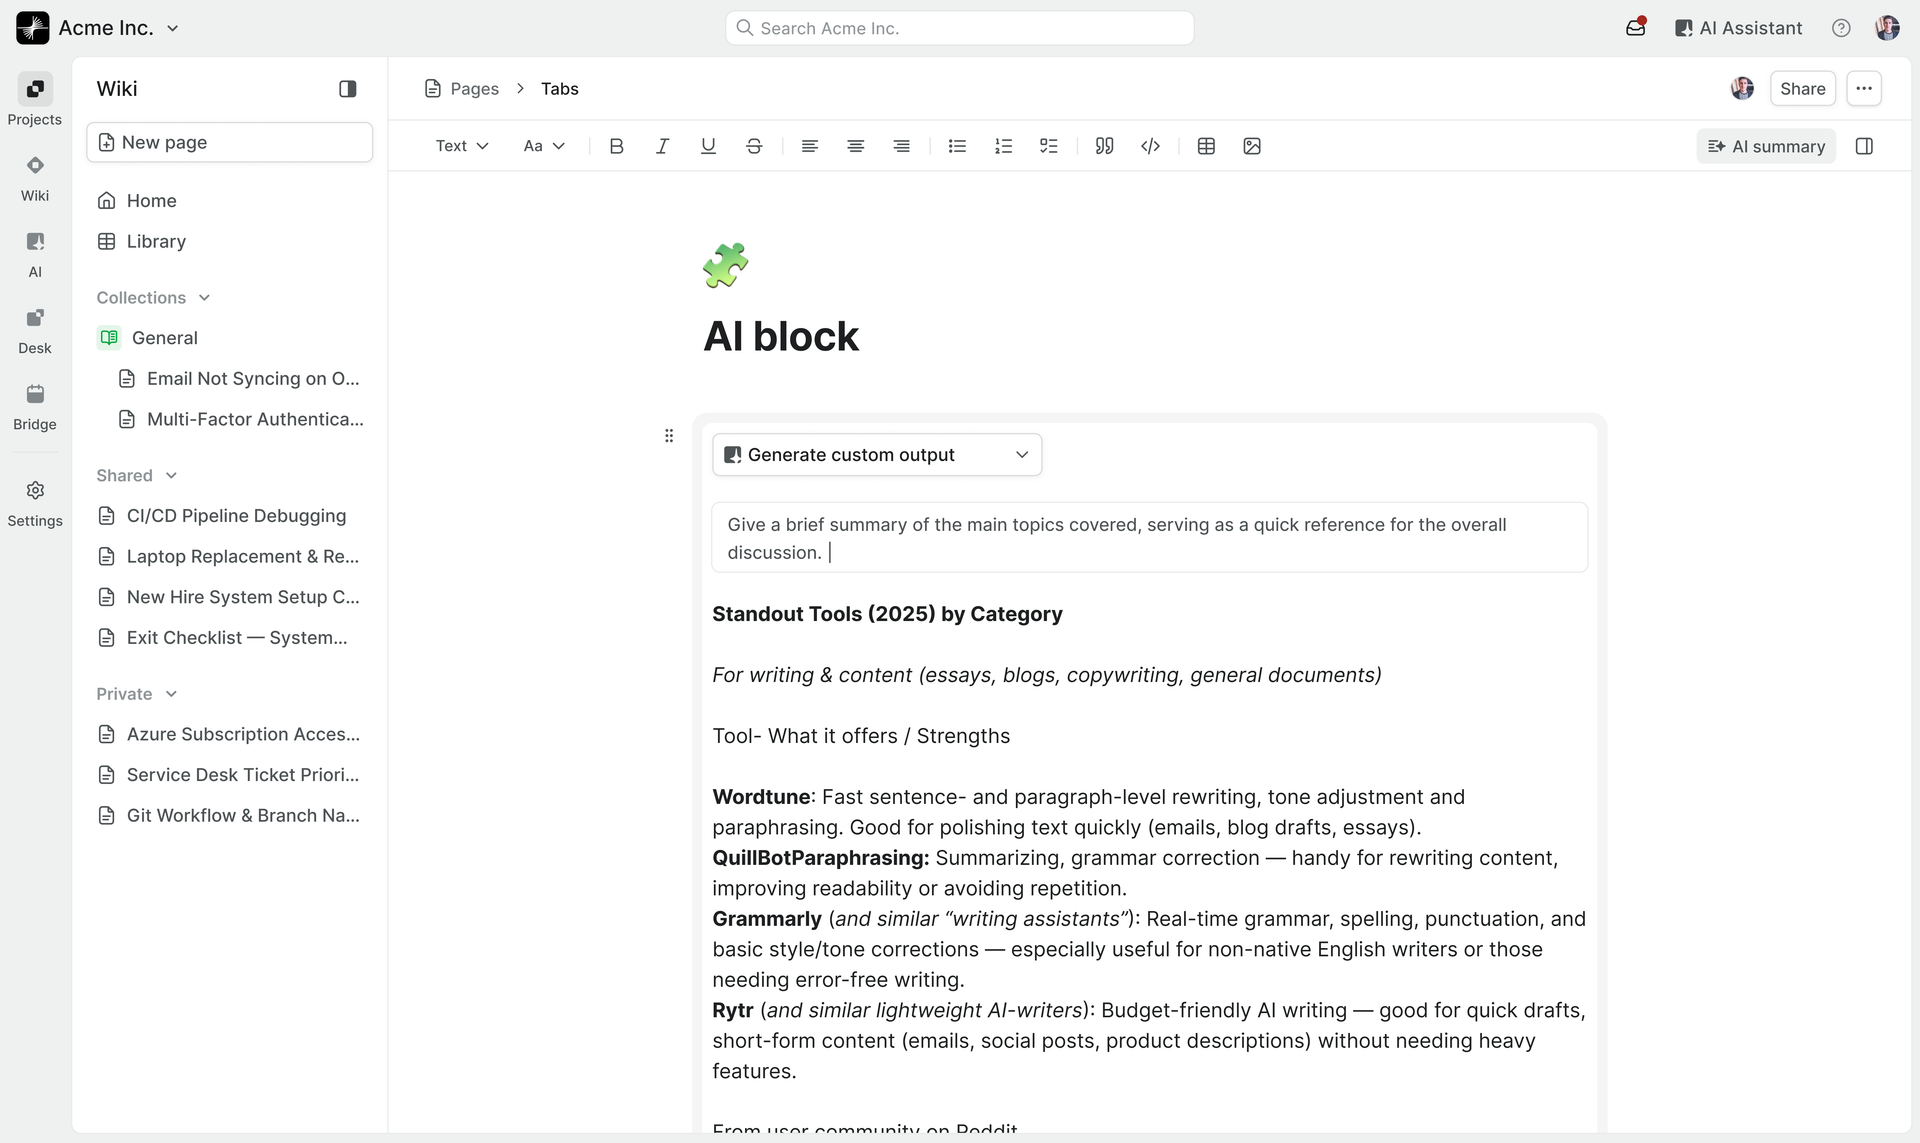The width and height of the screenshot is (1920, 1143).
Task: Insert code block
Action: (1150, 146)
